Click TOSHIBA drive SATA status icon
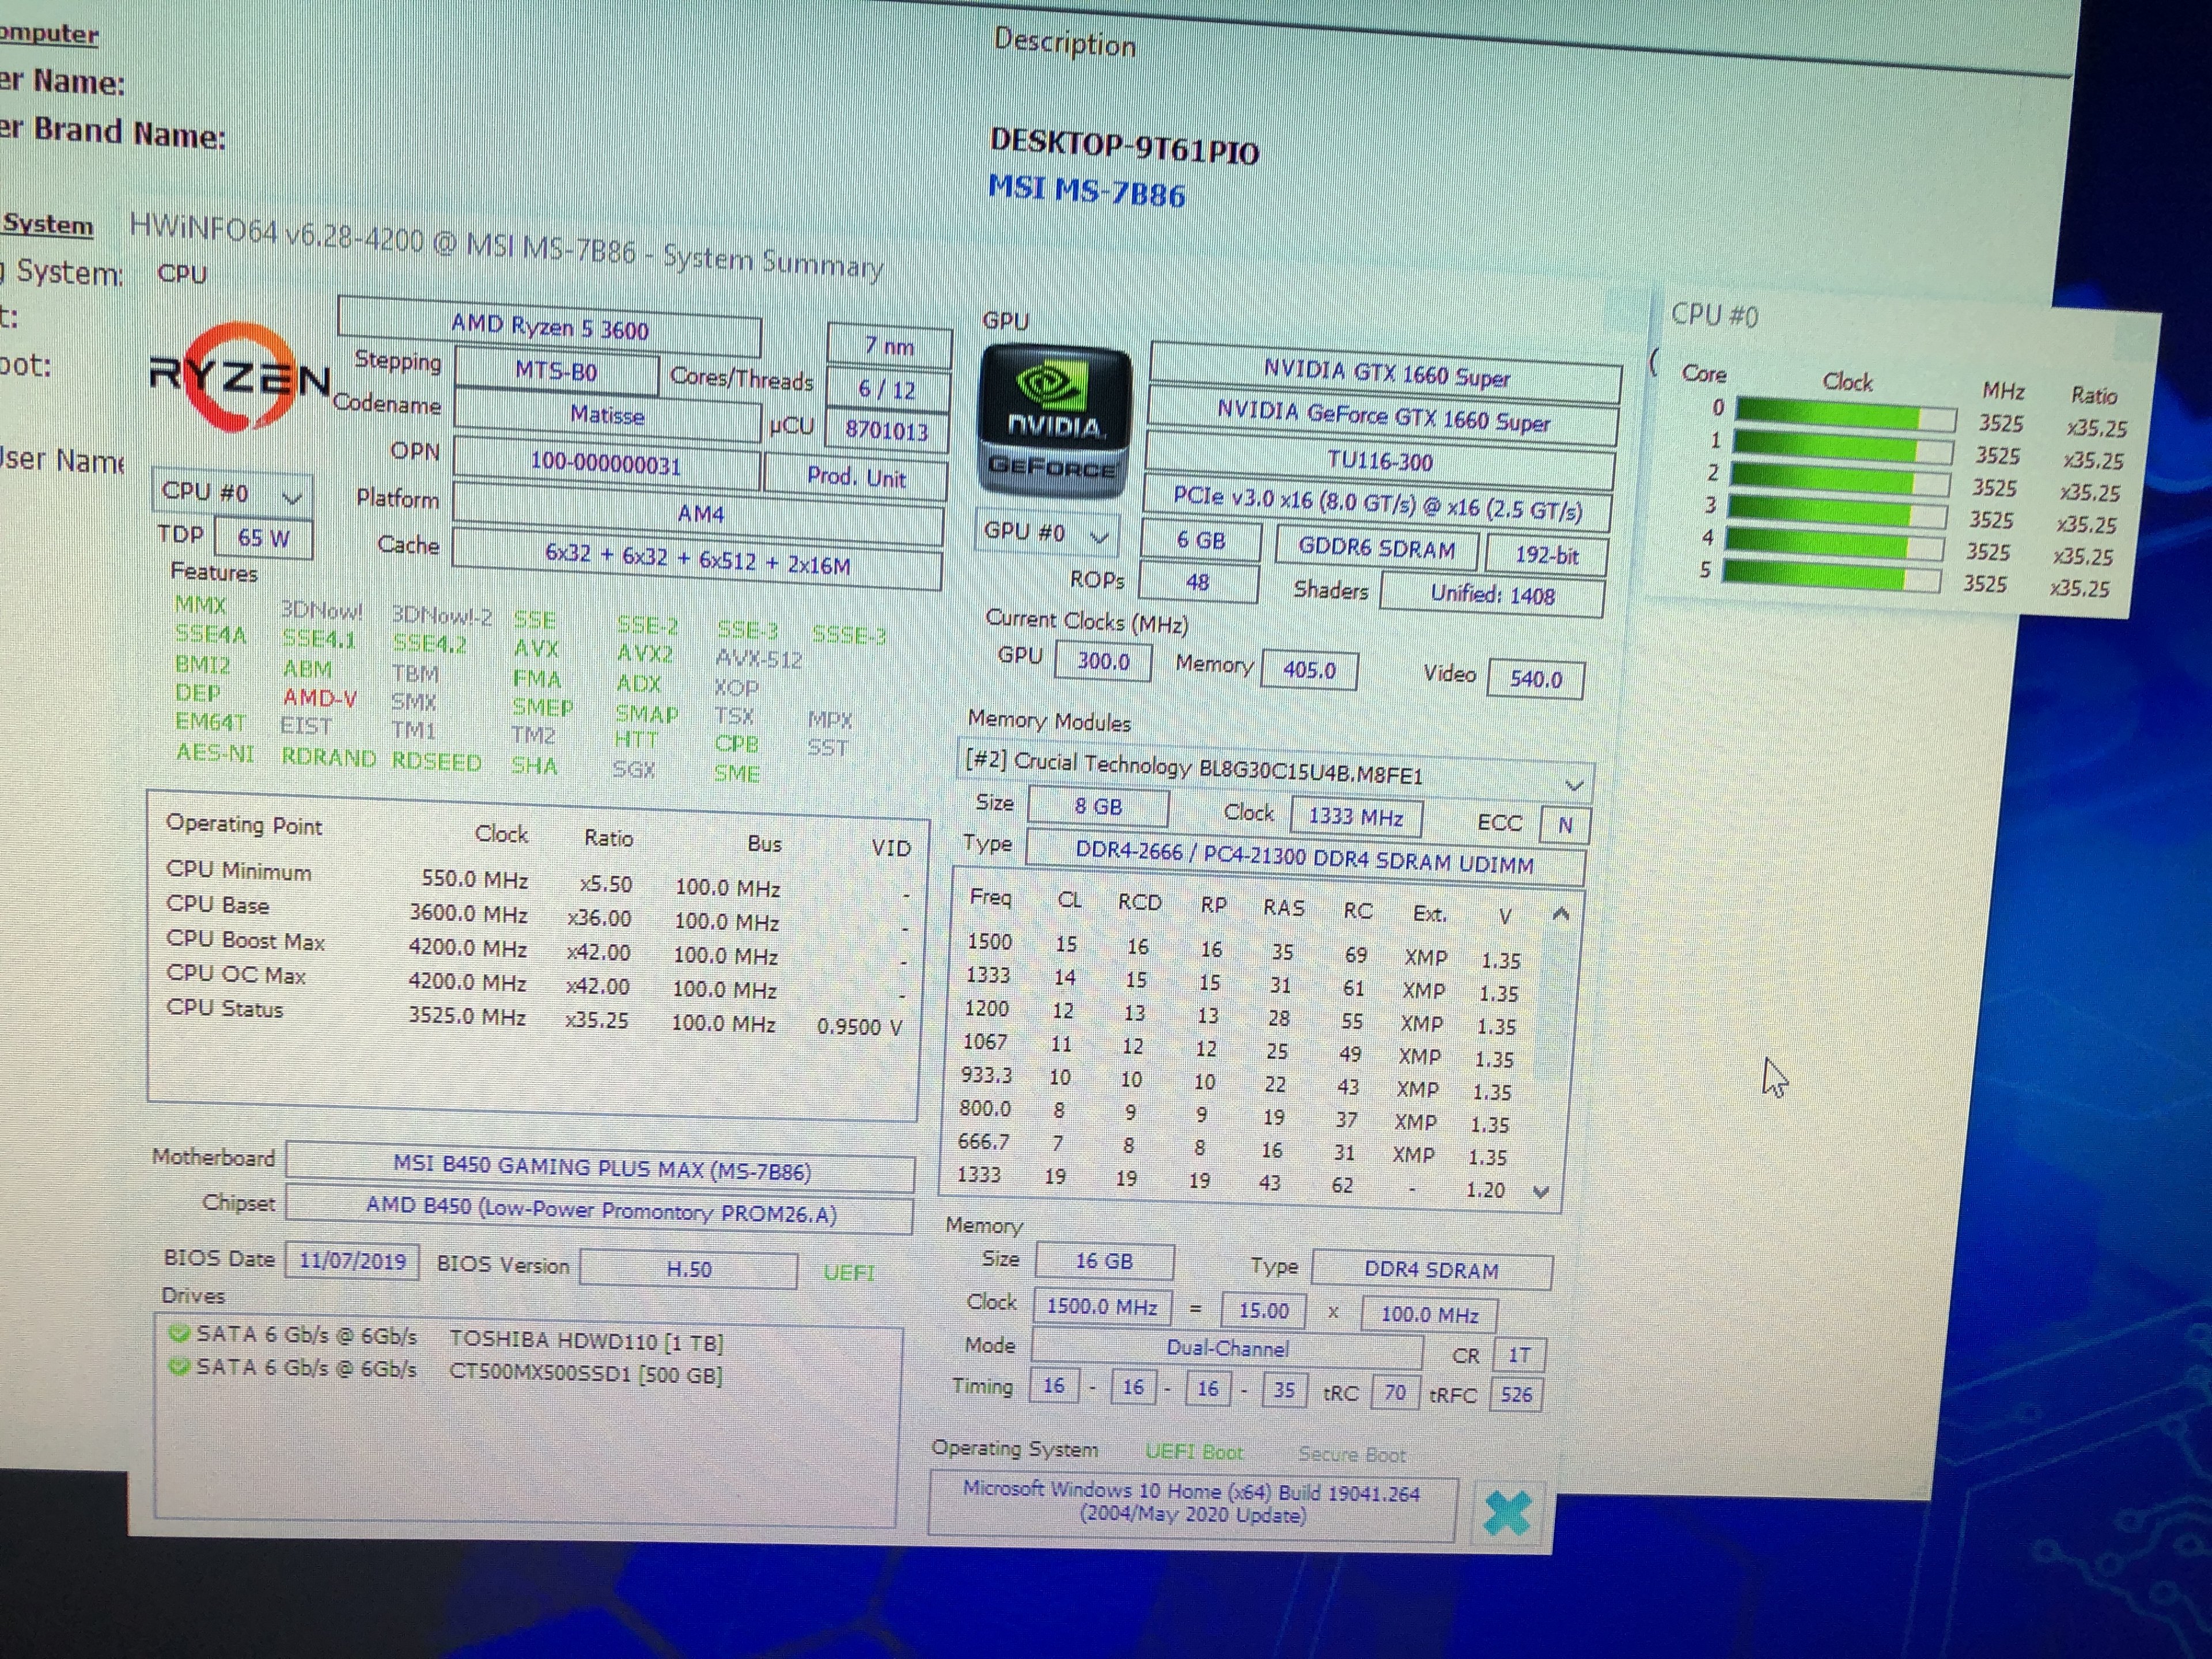This screenshot has height=1659, width=2212. (179, 1333)
